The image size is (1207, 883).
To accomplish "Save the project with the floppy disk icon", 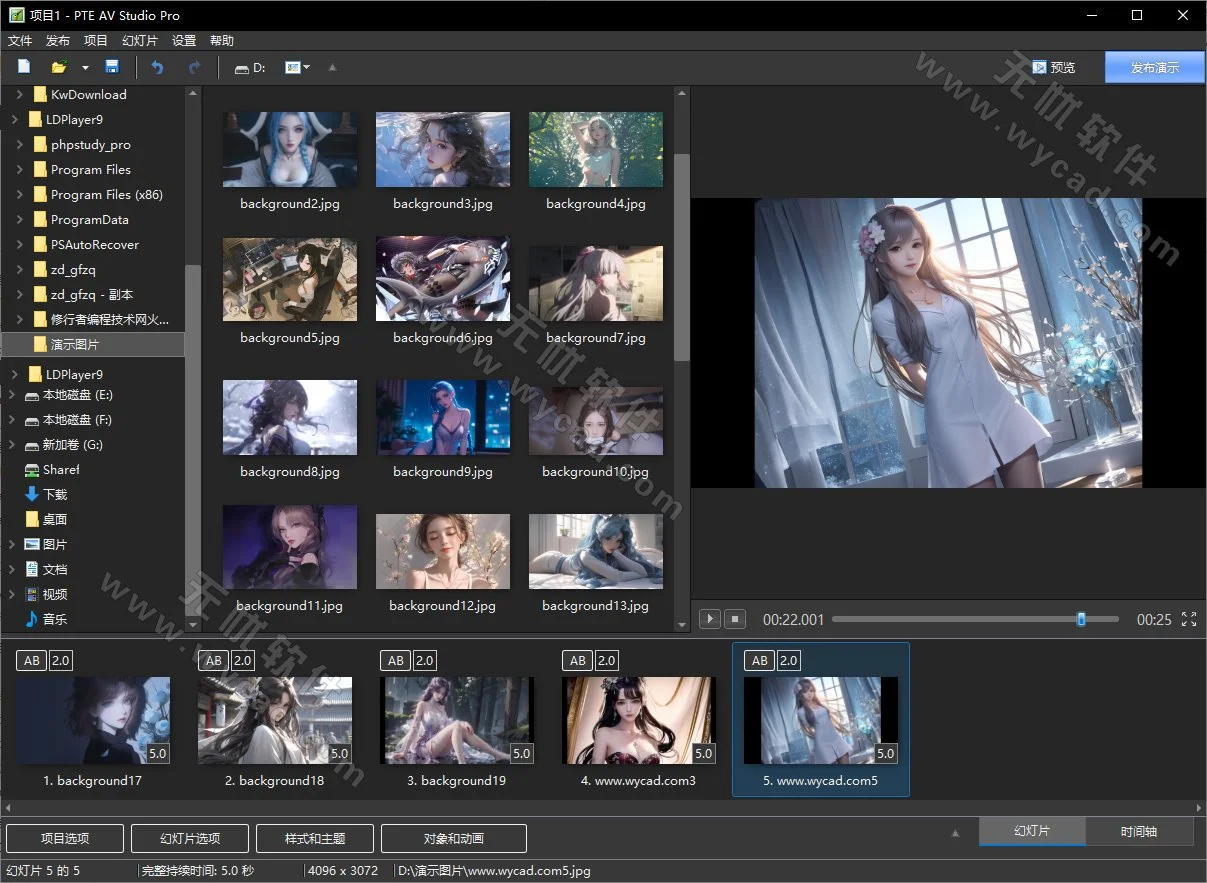I will pos(112,66).
